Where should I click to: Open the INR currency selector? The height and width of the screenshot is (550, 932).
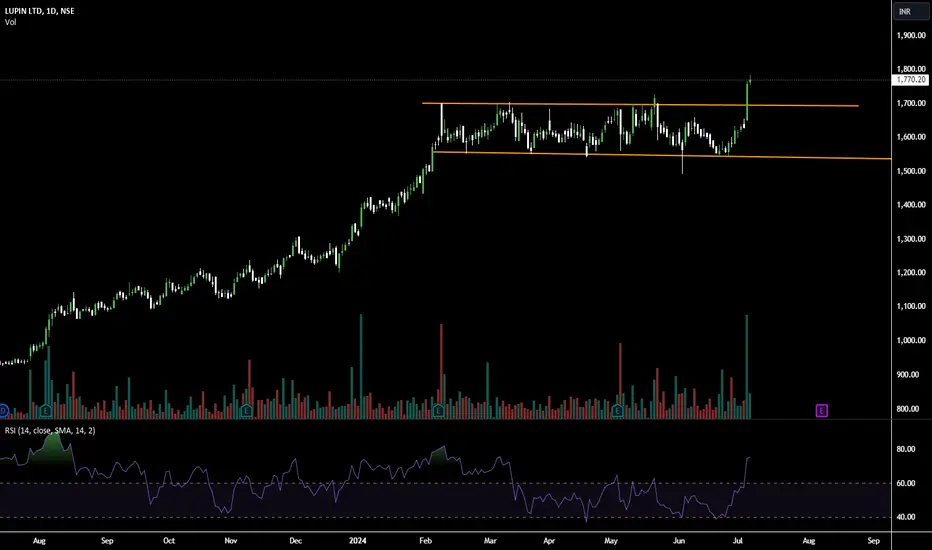tap(911, 11)
